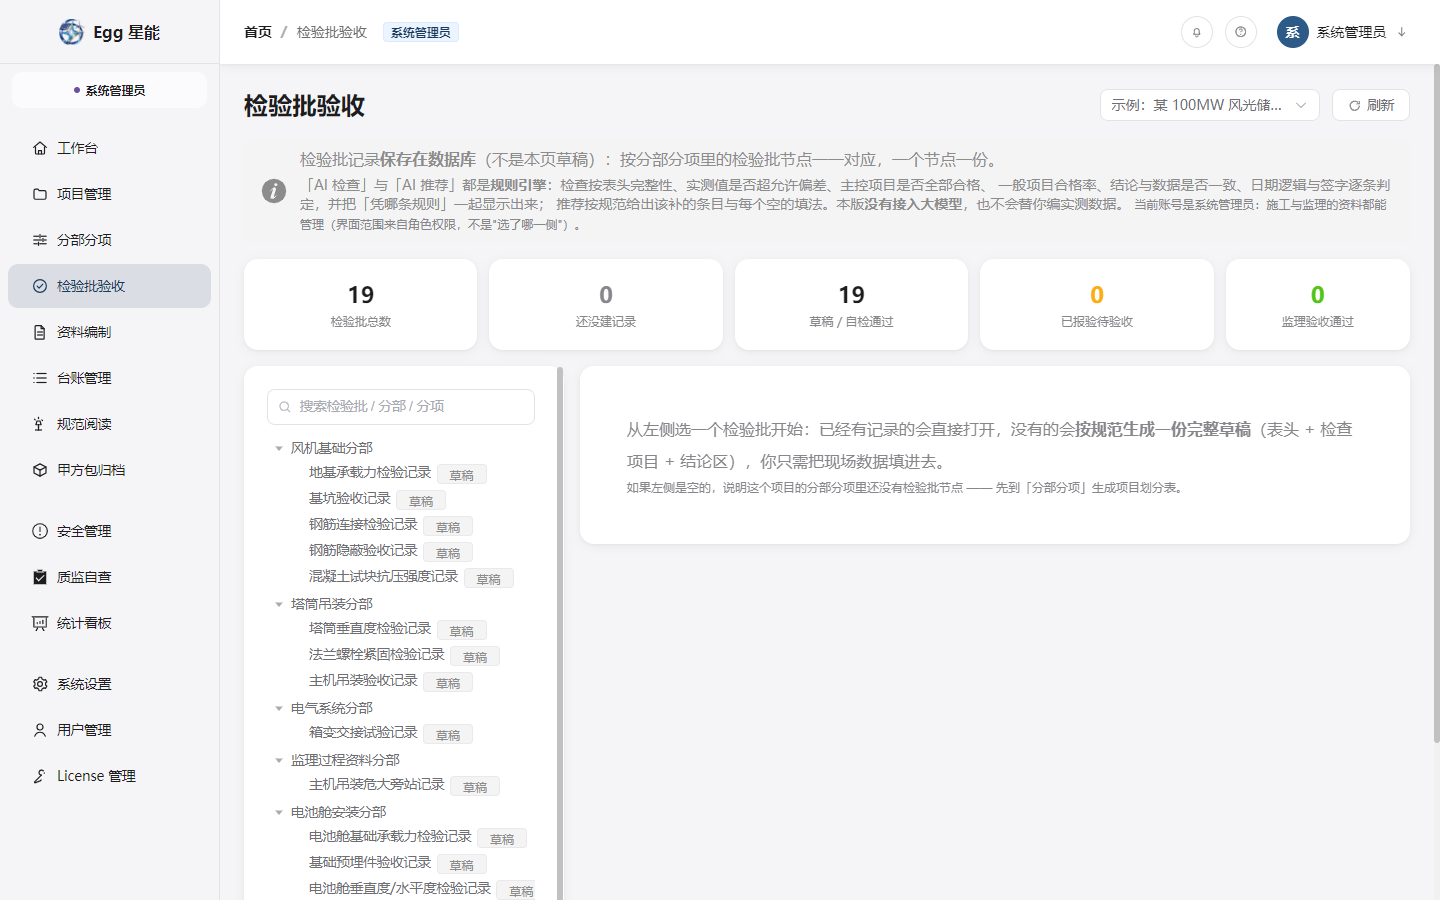Viewport: 1440px width, 900px height.
Task: Open 安全管理 section
Action: click(109, 531)
